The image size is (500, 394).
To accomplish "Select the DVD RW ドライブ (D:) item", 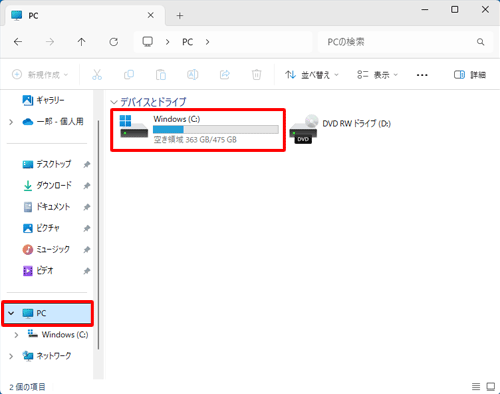I will pyautogui.click(x=340, y=129).
